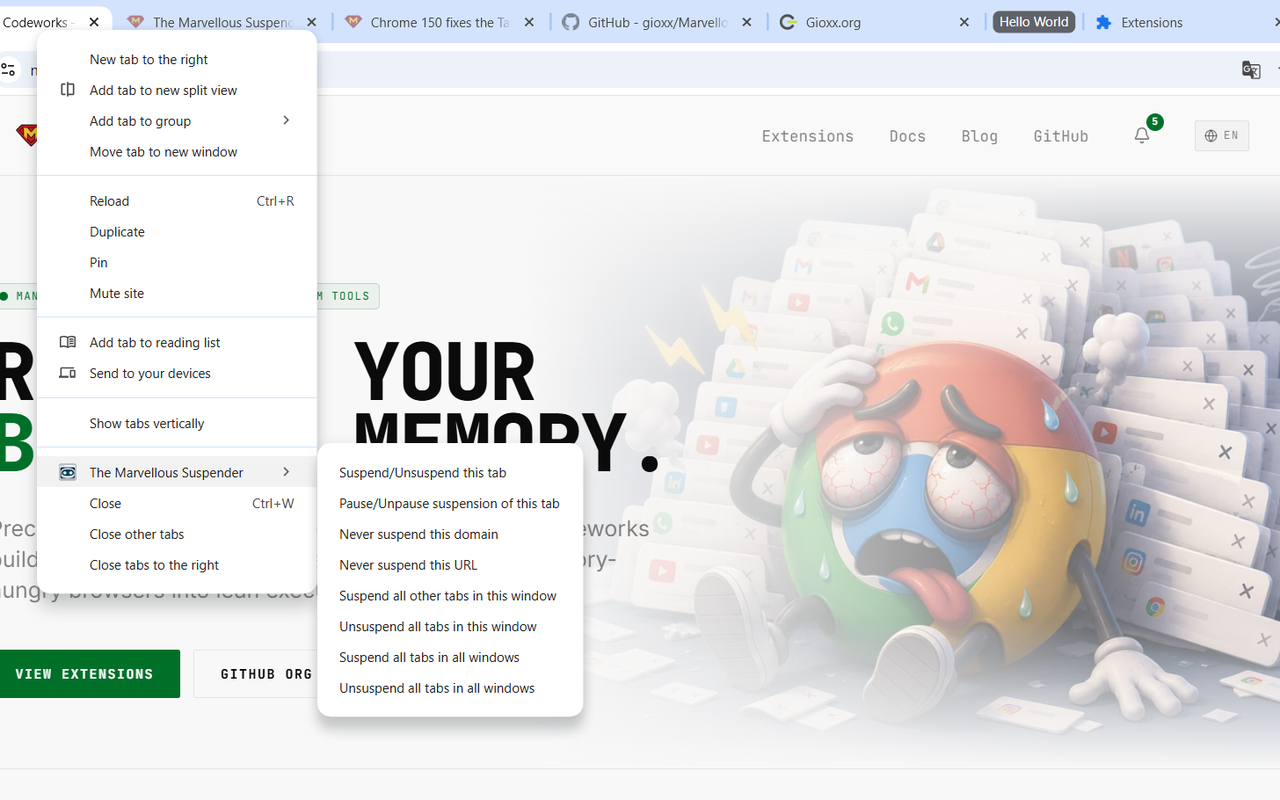Click the Gioxx.org tab favicon

pyautogui.click(x=788, y=22)
